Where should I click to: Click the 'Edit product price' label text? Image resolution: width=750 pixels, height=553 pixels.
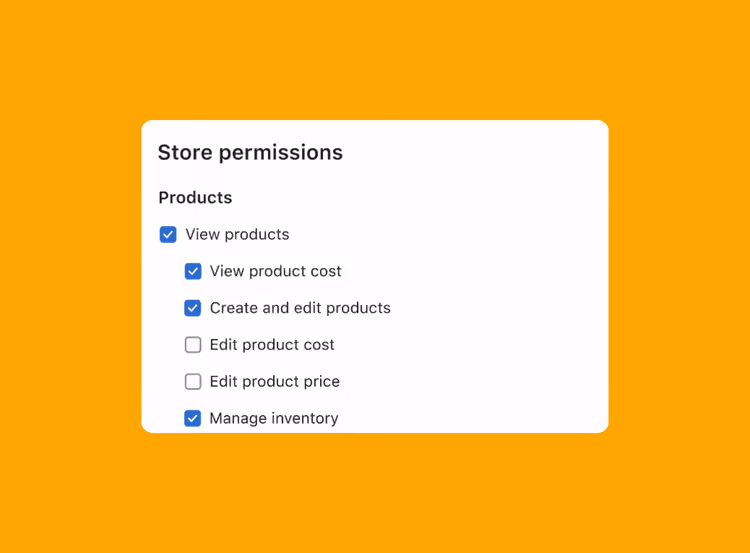click(275, 381)
